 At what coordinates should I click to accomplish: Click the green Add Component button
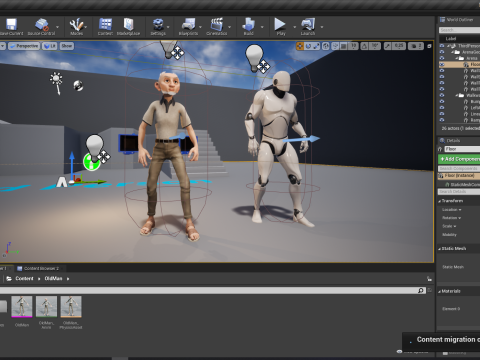coord(459,159)
